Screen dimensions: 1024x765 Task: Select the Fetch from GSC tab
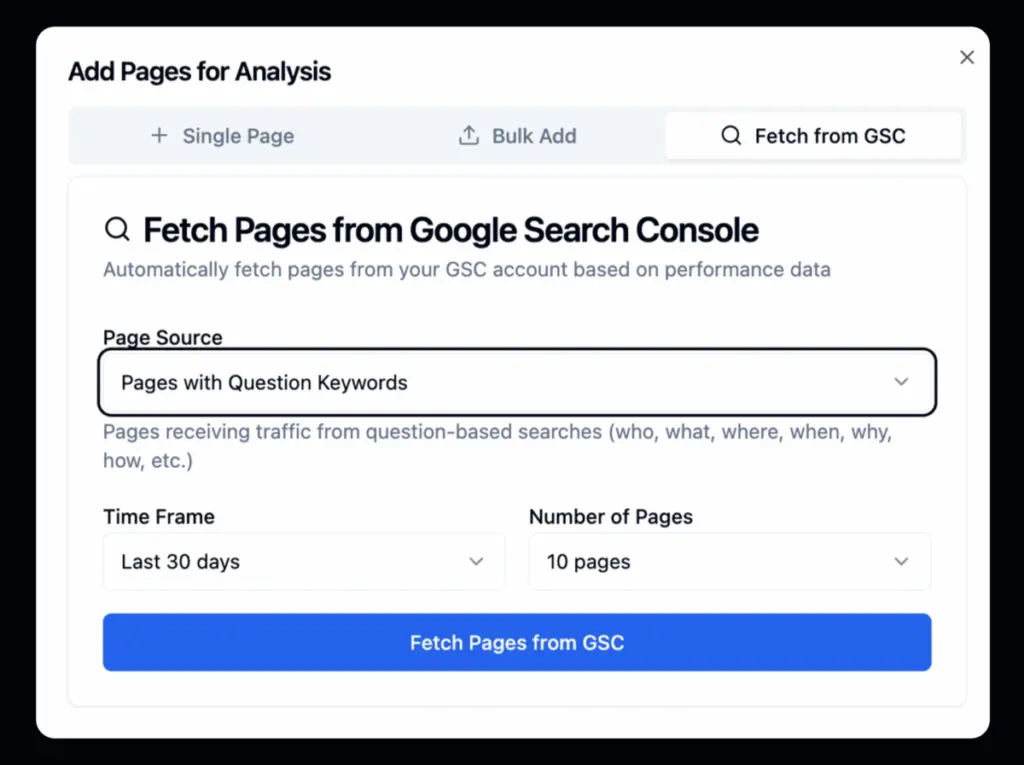(x=813, y=135)
